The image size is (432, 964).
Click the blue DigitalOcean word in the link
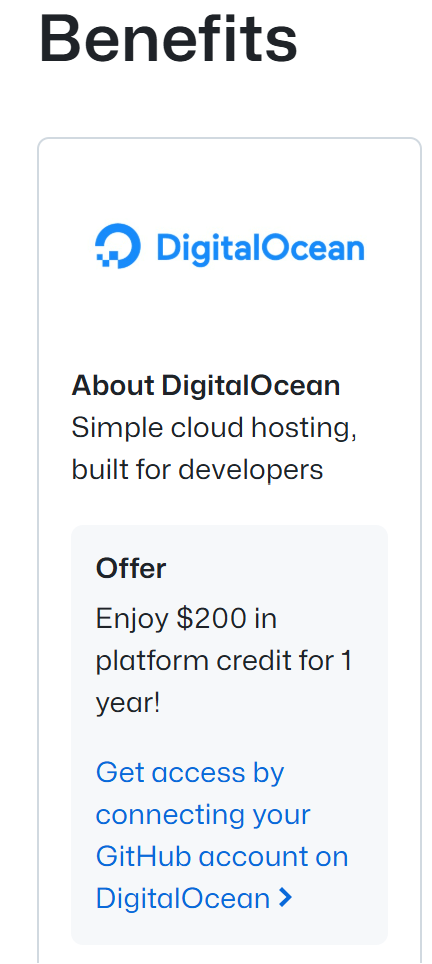(183, 898)
